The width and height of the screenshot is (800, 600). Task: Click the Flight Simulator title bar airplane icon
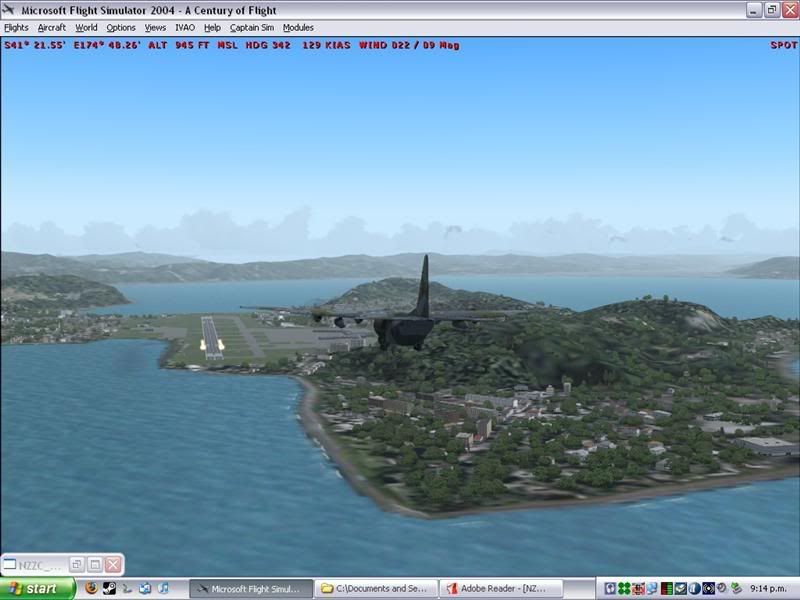[x=11, y=10]
